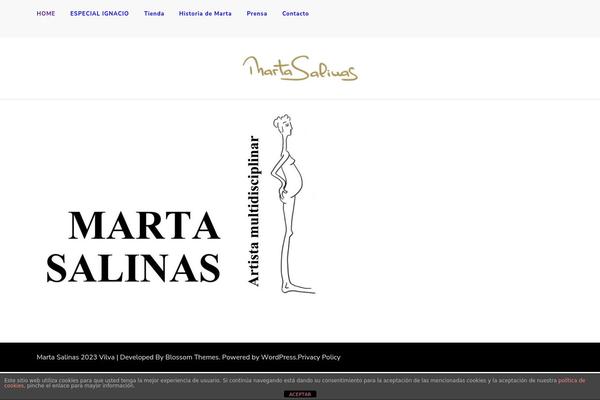This screenshot has width=600, height=400.
Task: Click the 'Marta Salinas 2023 Vilva' footer text
Action: click(x=75, y=357)
